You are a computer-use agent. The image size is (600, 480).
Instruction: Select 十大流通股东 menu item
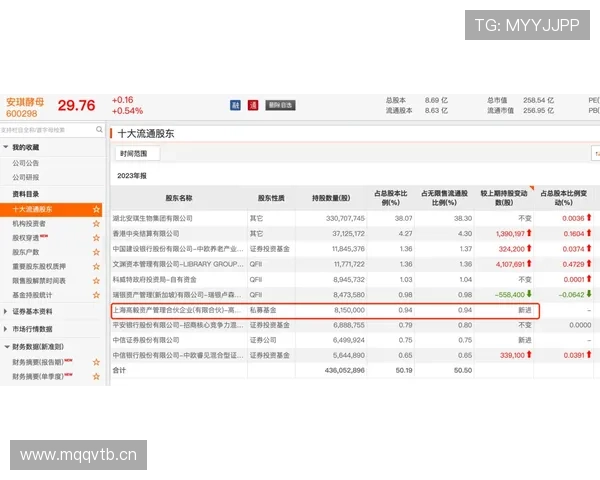click(x=51, y=209)
